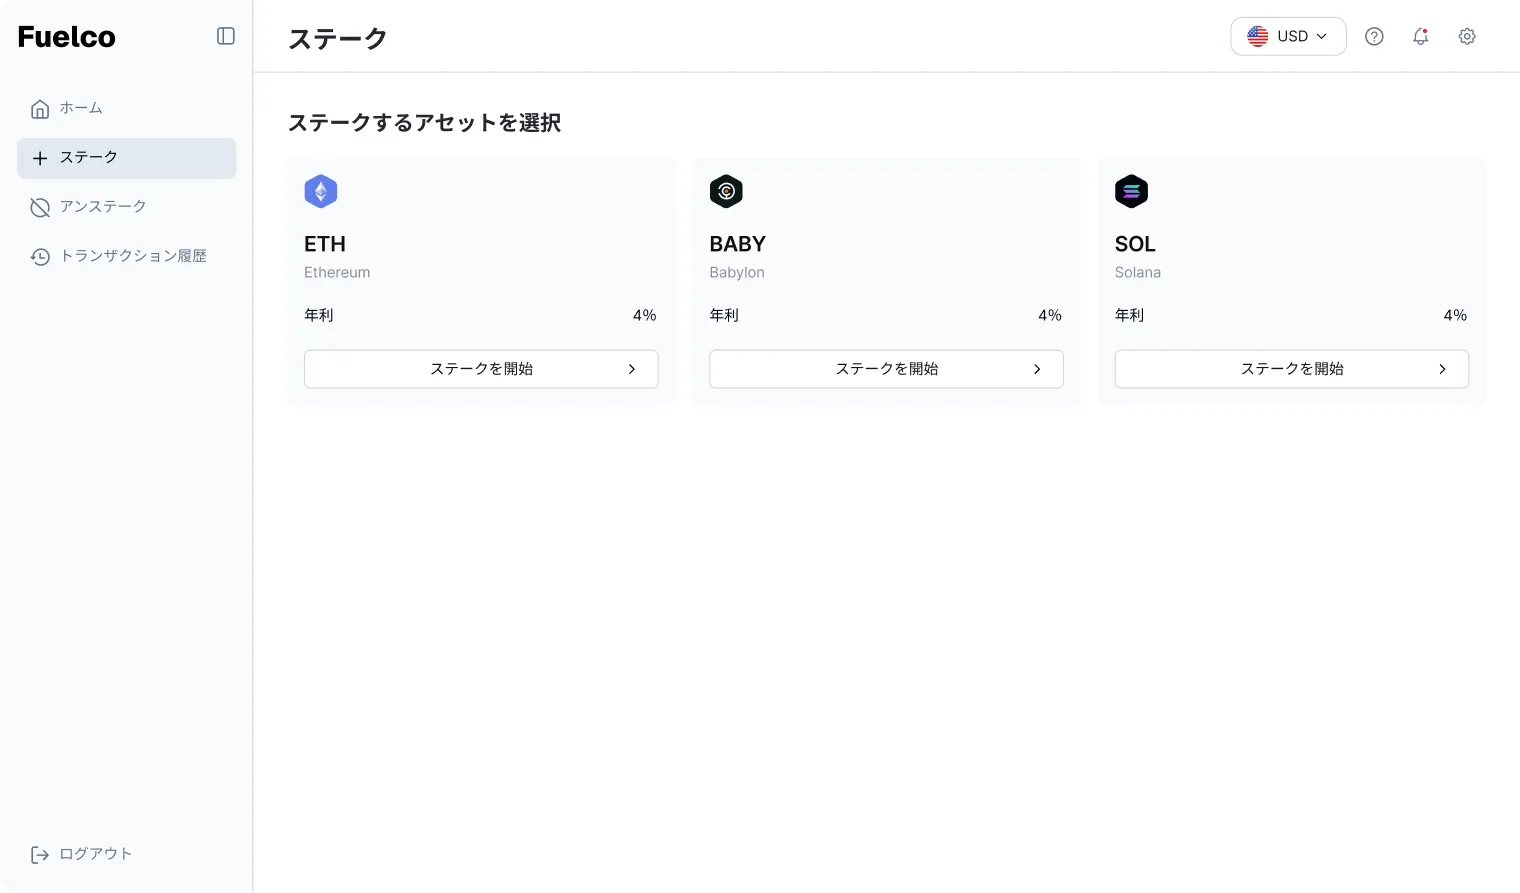Click the chevron on the ETH ステークを開始 button

coord(631,369)
